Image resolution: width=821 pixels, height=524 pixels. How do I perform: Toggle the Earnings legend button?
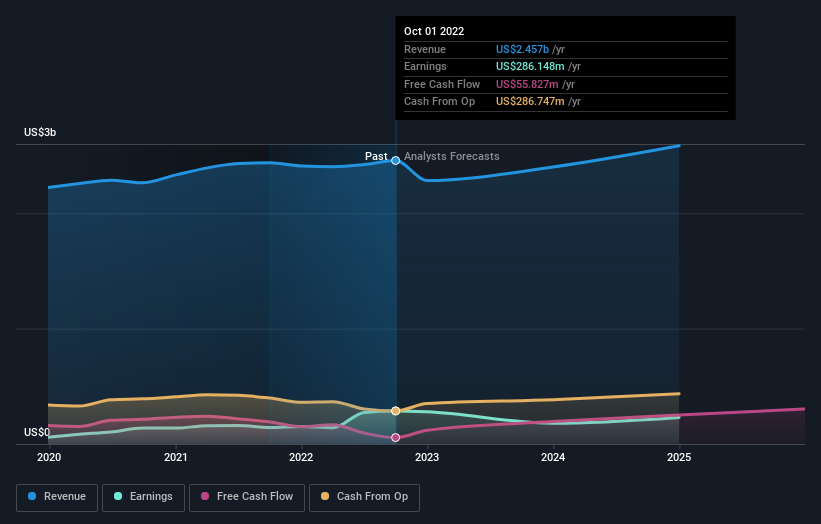click(143, 497)
